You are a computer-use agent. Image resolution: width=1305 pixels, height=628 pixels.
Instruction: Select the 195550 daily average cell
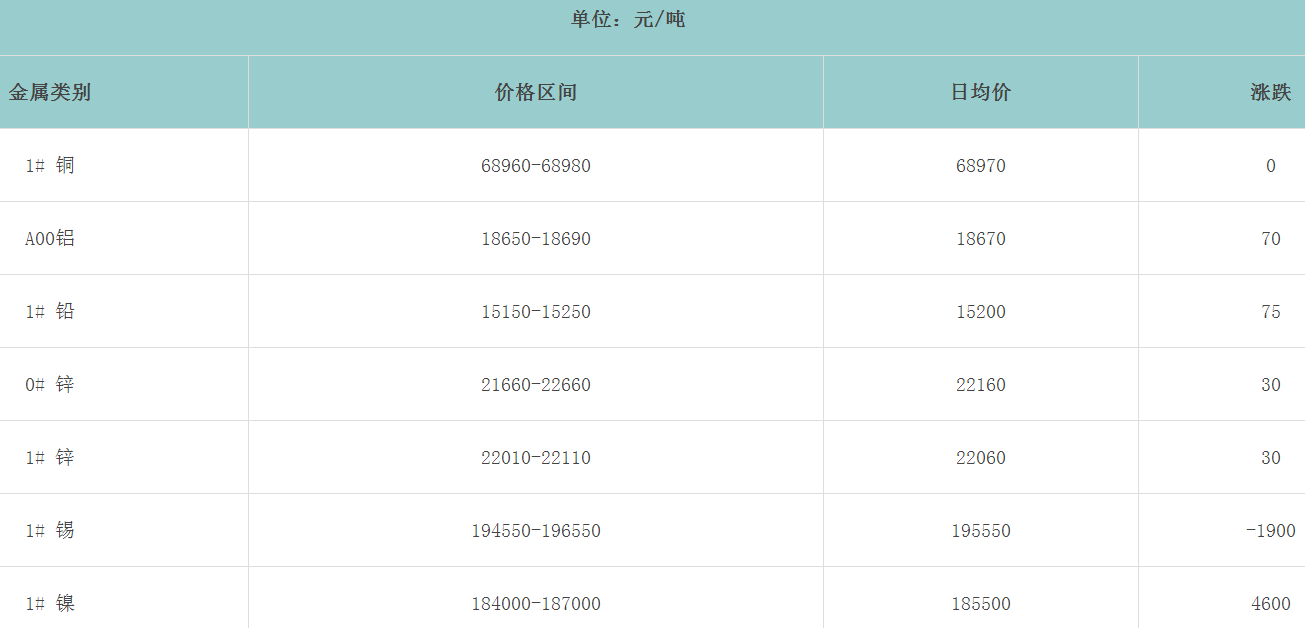(x=980, y=531)
